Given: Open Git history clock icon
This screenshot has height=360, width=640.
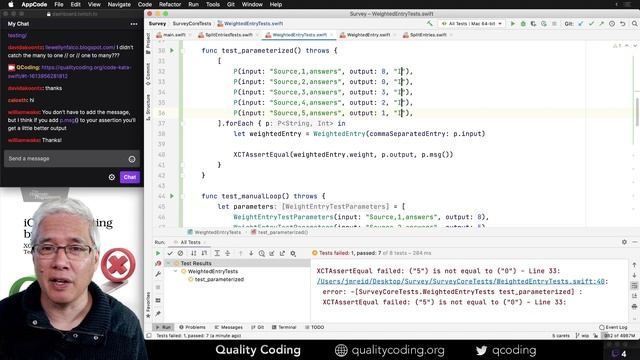Looking at the screenshot, I should click(x=612, y=24).
